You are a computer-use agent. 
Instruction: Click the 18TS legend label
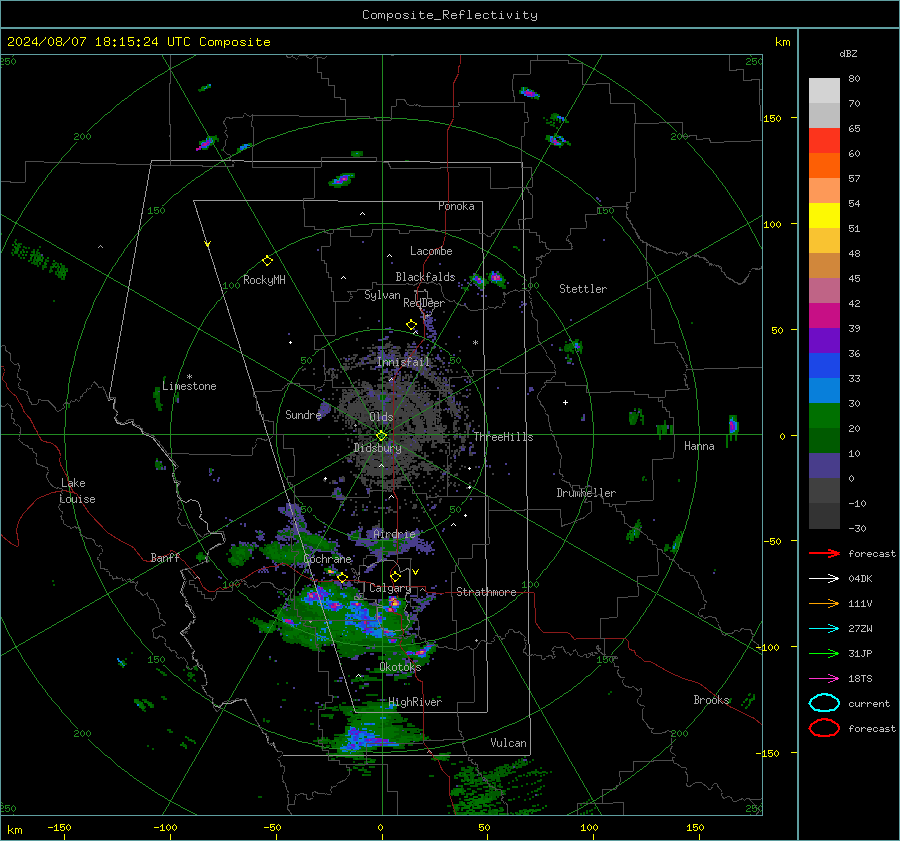tap(860, 679)
